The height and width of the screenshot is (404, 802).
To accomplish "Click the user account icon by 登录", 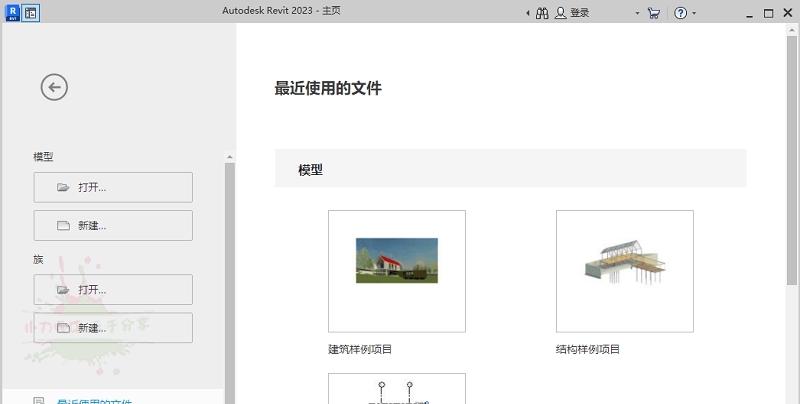I will tap(561, 13).
